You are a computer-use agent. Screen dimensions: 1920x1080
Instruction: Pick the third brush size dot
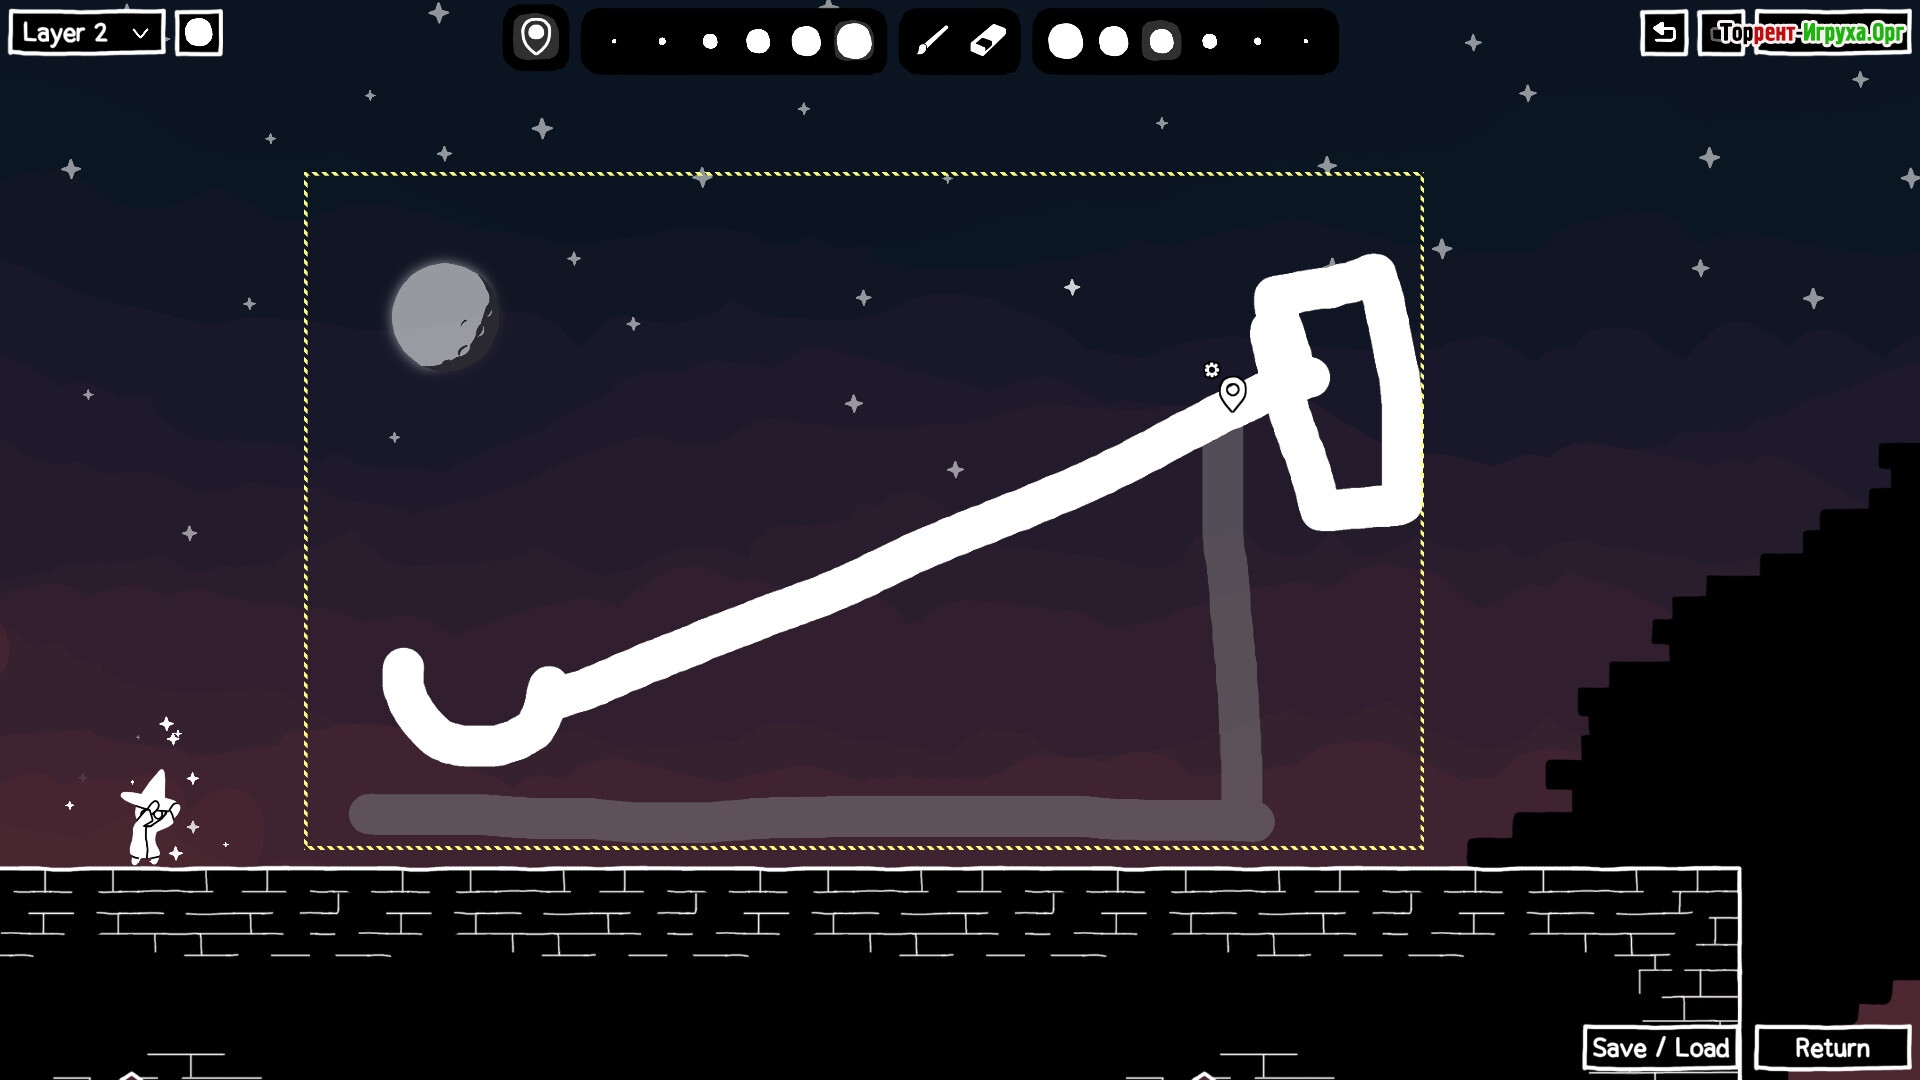click(710, 42)
